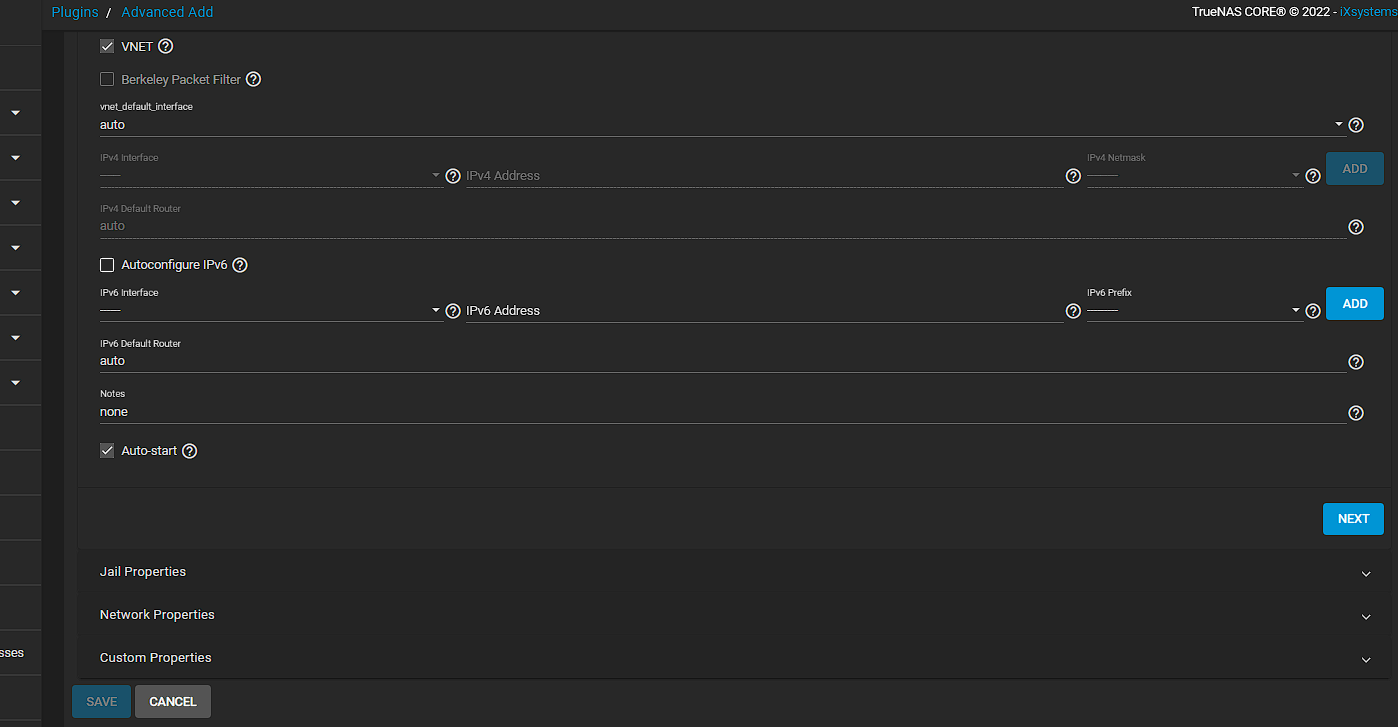This screenshot has height=727, width=1398.
Task: Open the IPv6 Prefix dropdown
Action: click(1194, 311)
